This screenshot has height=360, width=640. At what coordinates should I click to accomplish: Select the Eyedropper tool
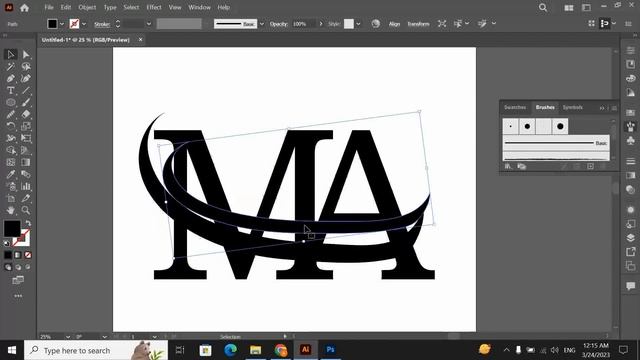(x=11, y=174)
